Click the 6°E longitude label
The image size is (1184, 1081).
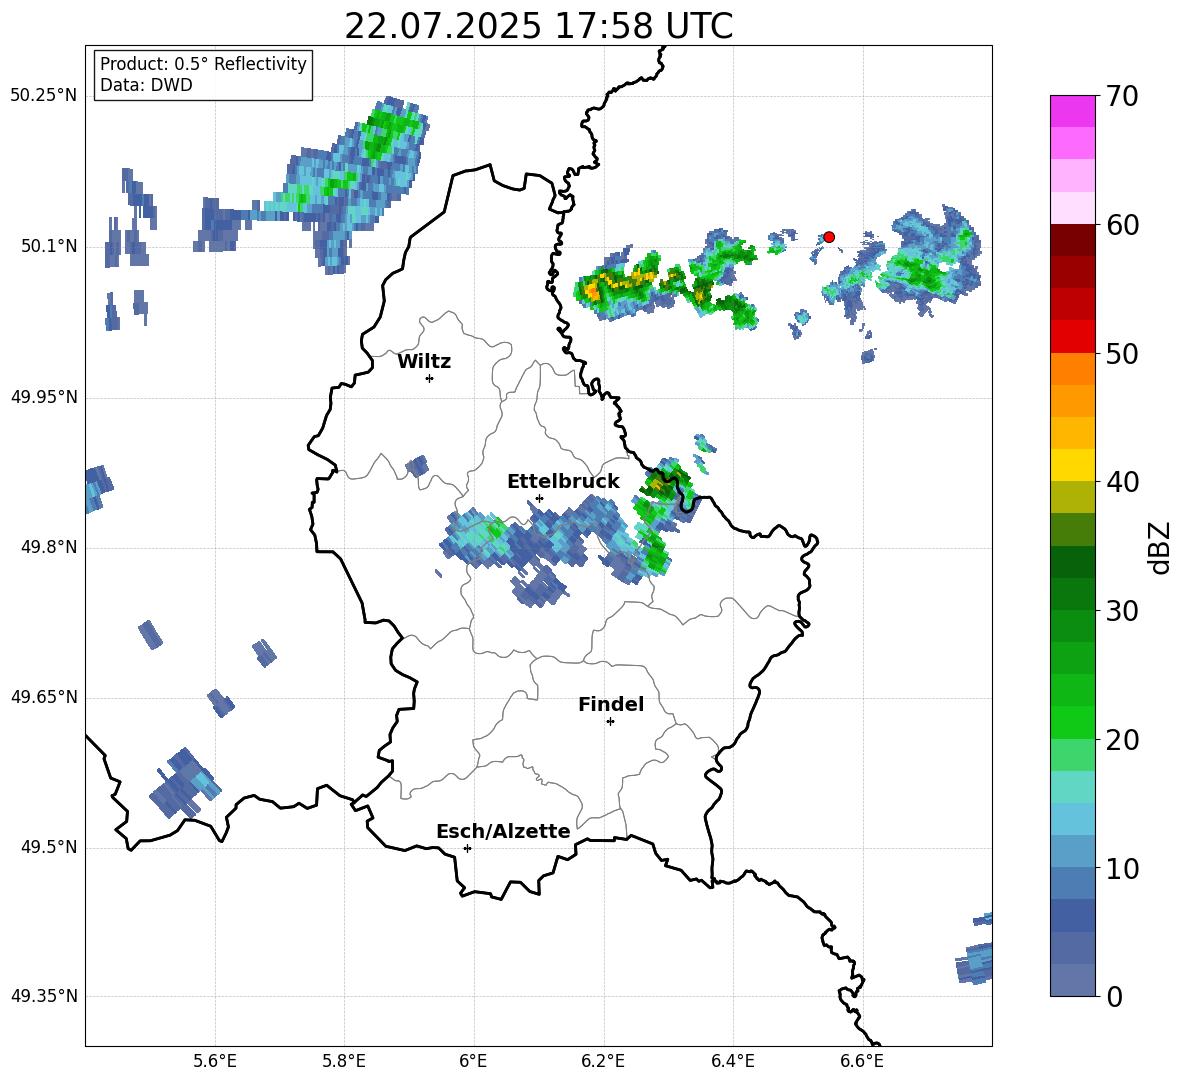(x=473, y=1061)
